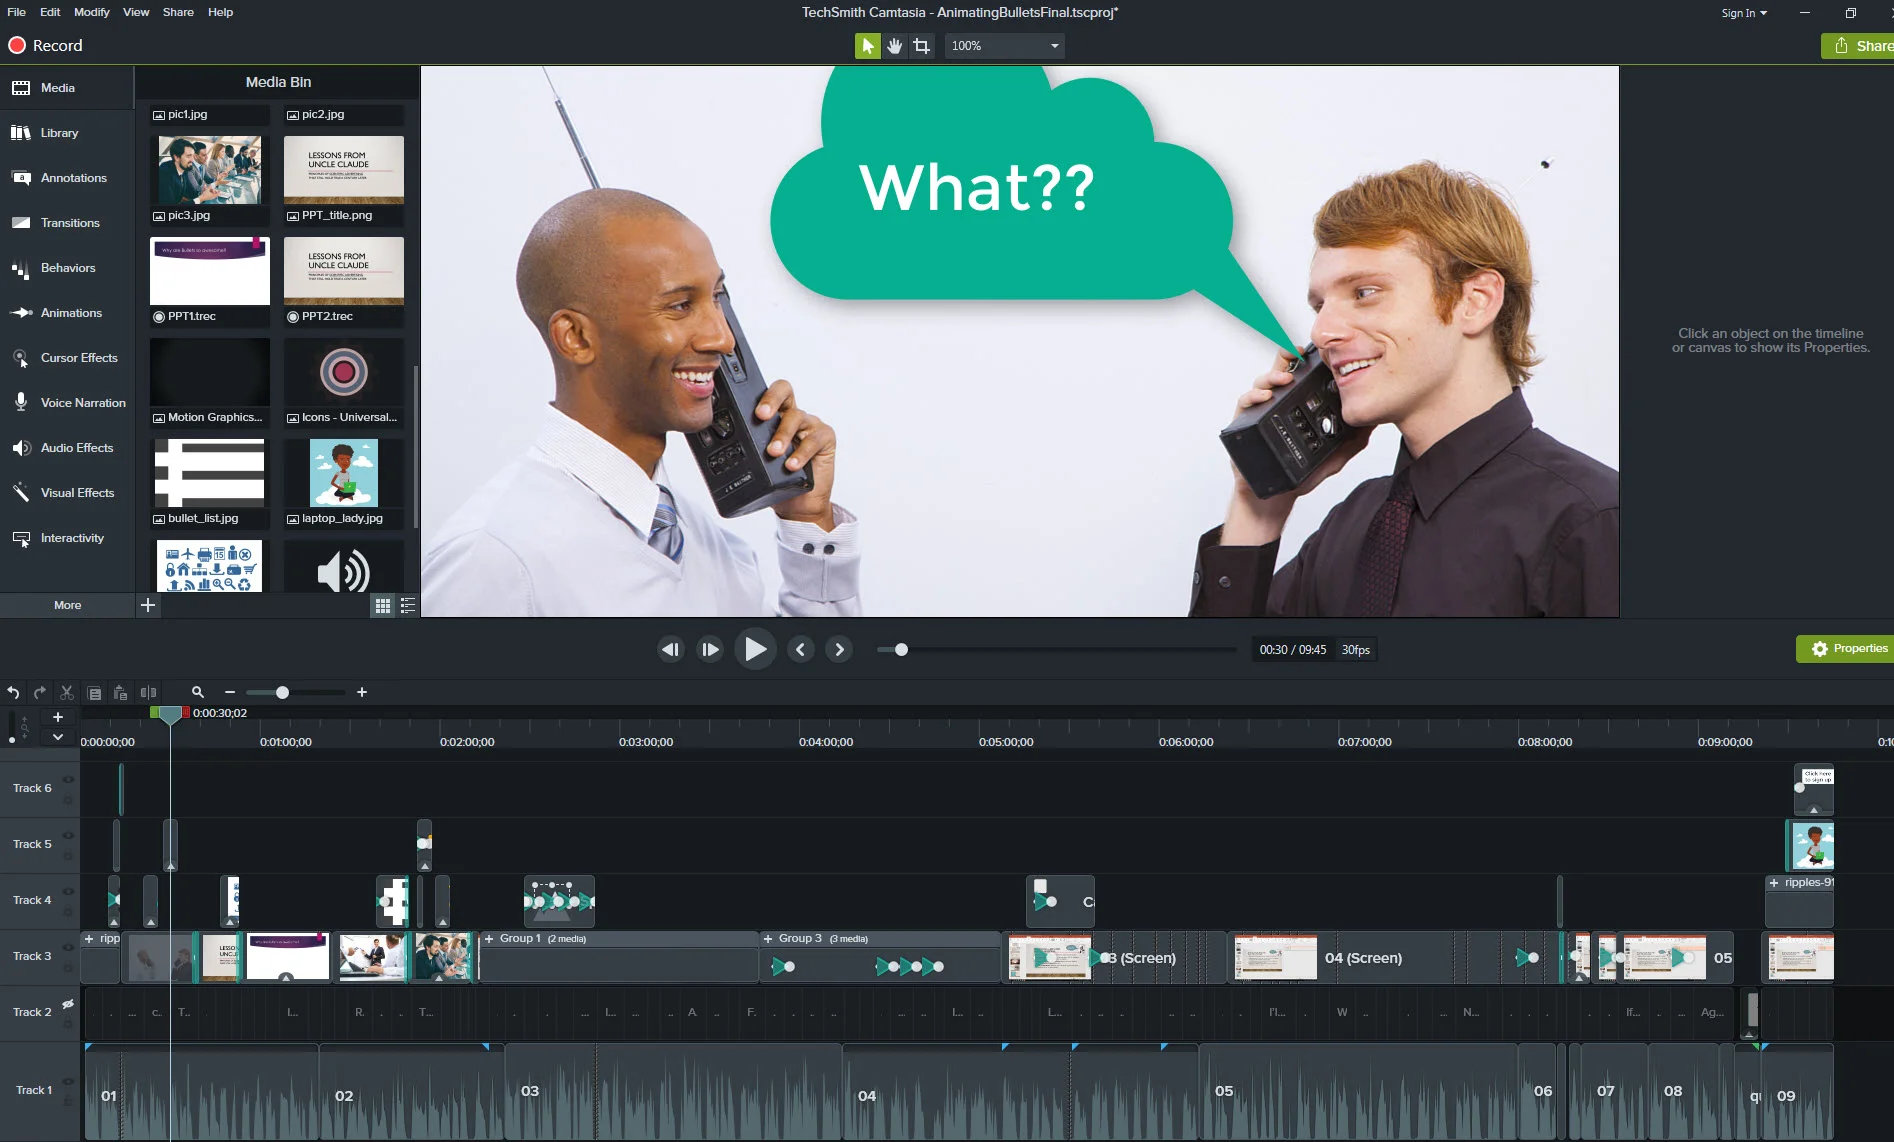This screenshot has width=1894, height=1142.
Task: Open the Interactivity panel
Action: pos(66,538)
